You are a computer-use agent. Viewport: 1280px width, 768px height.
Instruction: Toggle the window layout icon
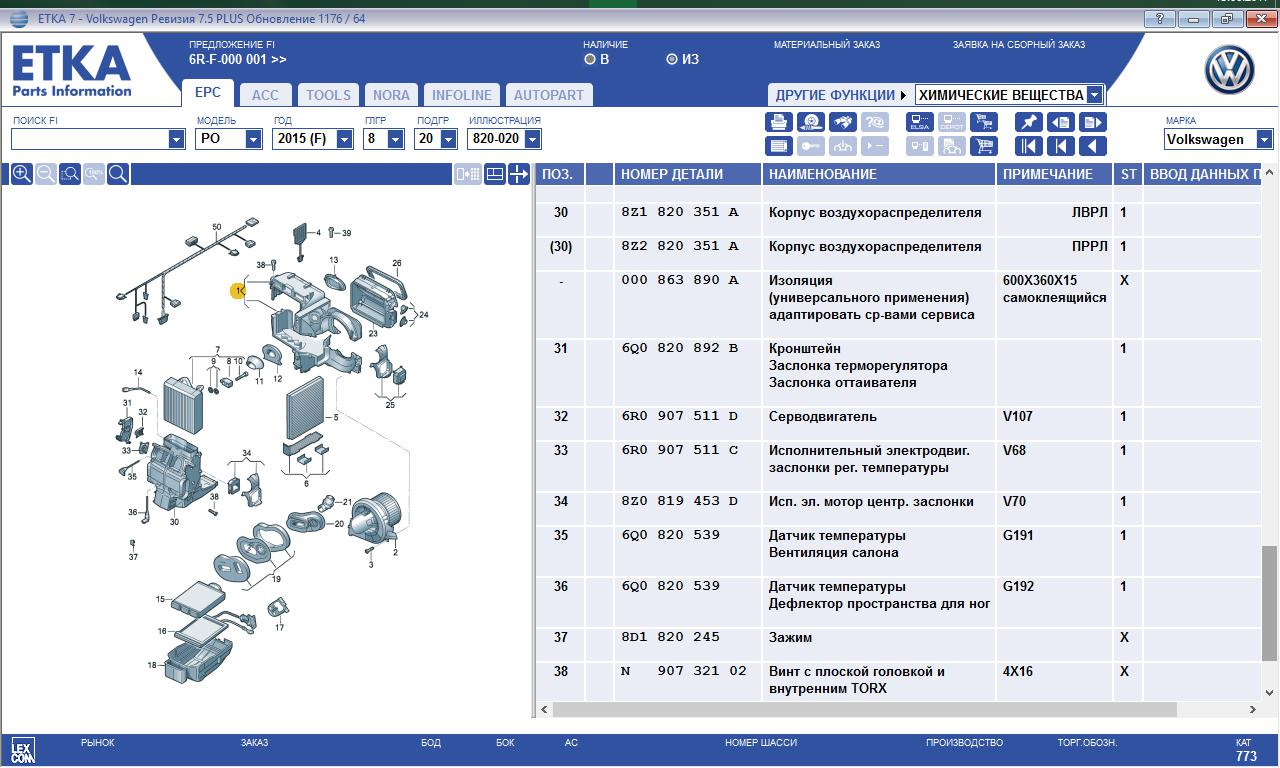[x=494, y=174]
